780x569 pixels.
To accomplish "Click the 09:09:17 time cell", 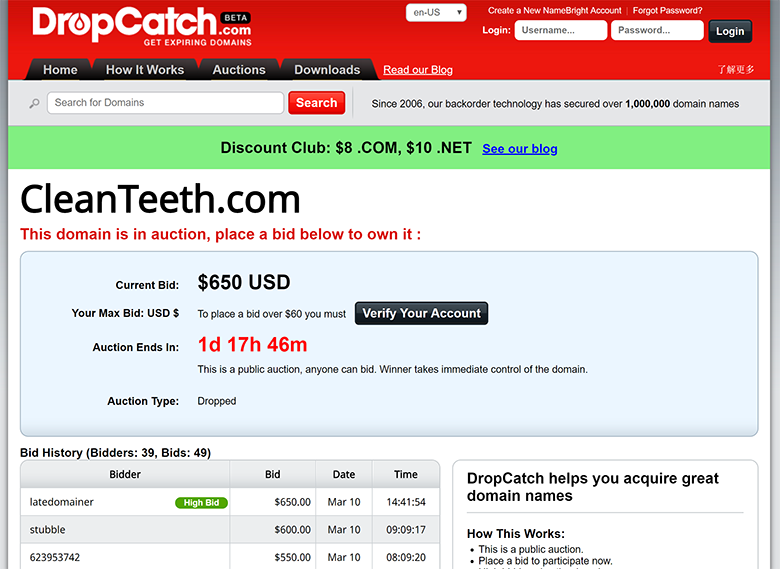I will (x=406, y=530).
